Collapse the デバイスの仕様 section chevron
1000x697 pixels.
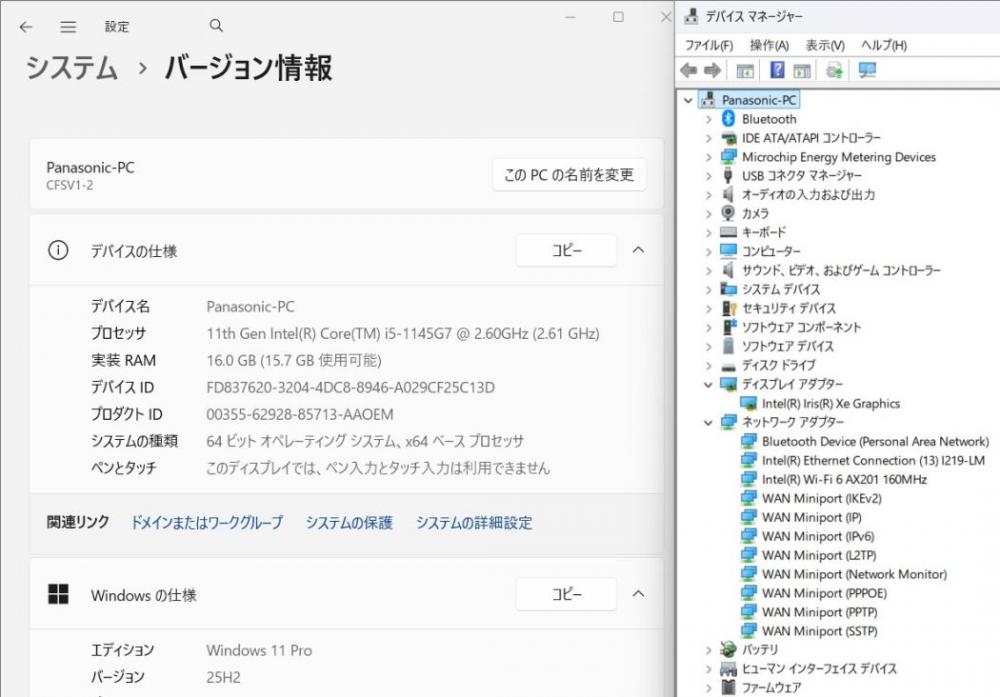tap(638, 250)
